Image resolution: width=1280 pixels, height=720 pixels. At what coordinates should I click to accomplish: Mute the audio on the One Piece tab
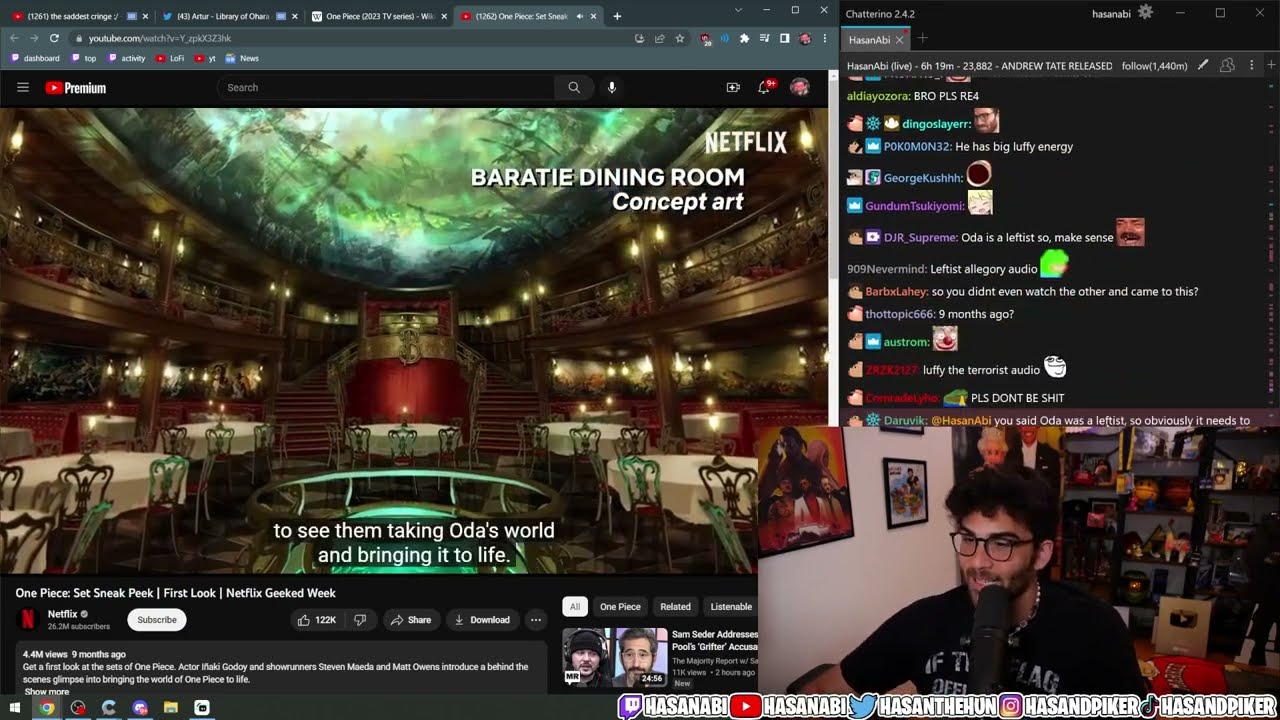coord(579,16)
